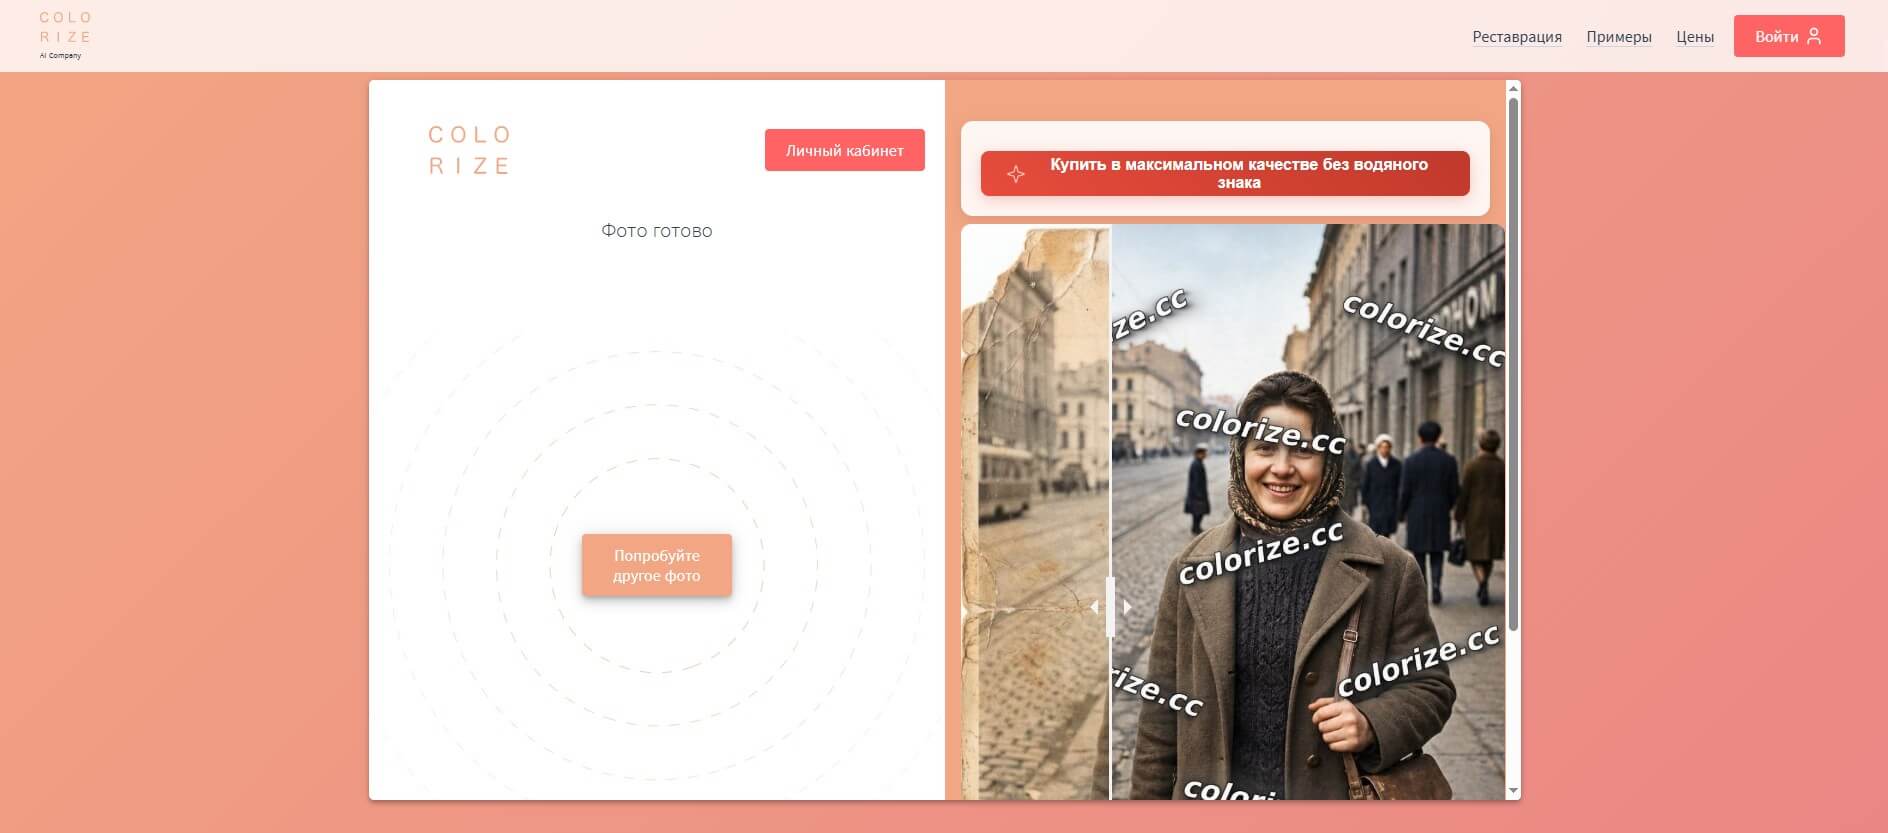Click the Фото готово status text
The image size is (1888, 833).
click(657, 231)
